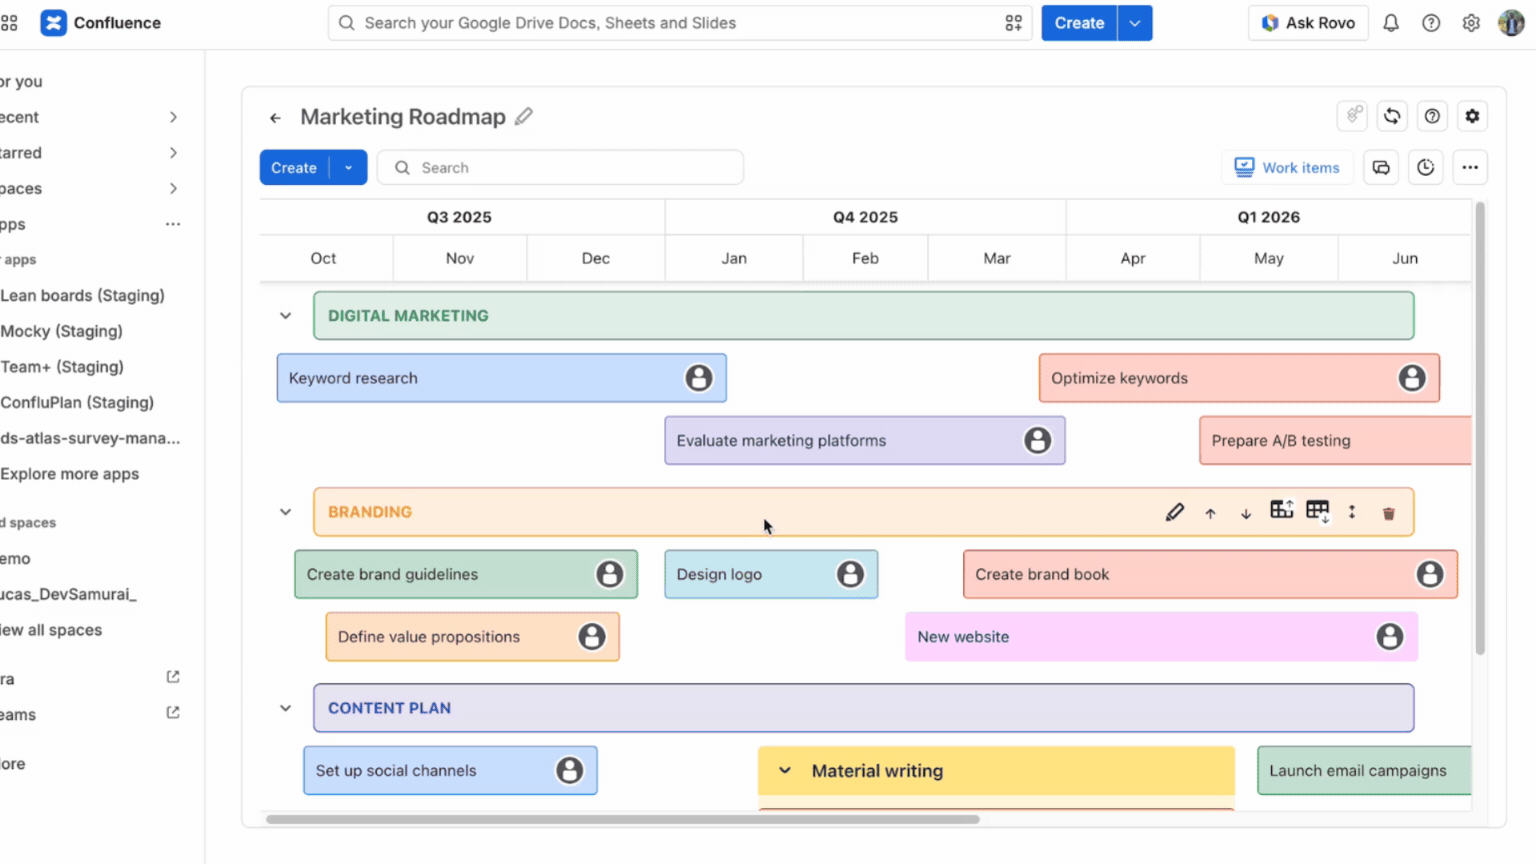Open the notifications bell

(x=1390, y=23)
